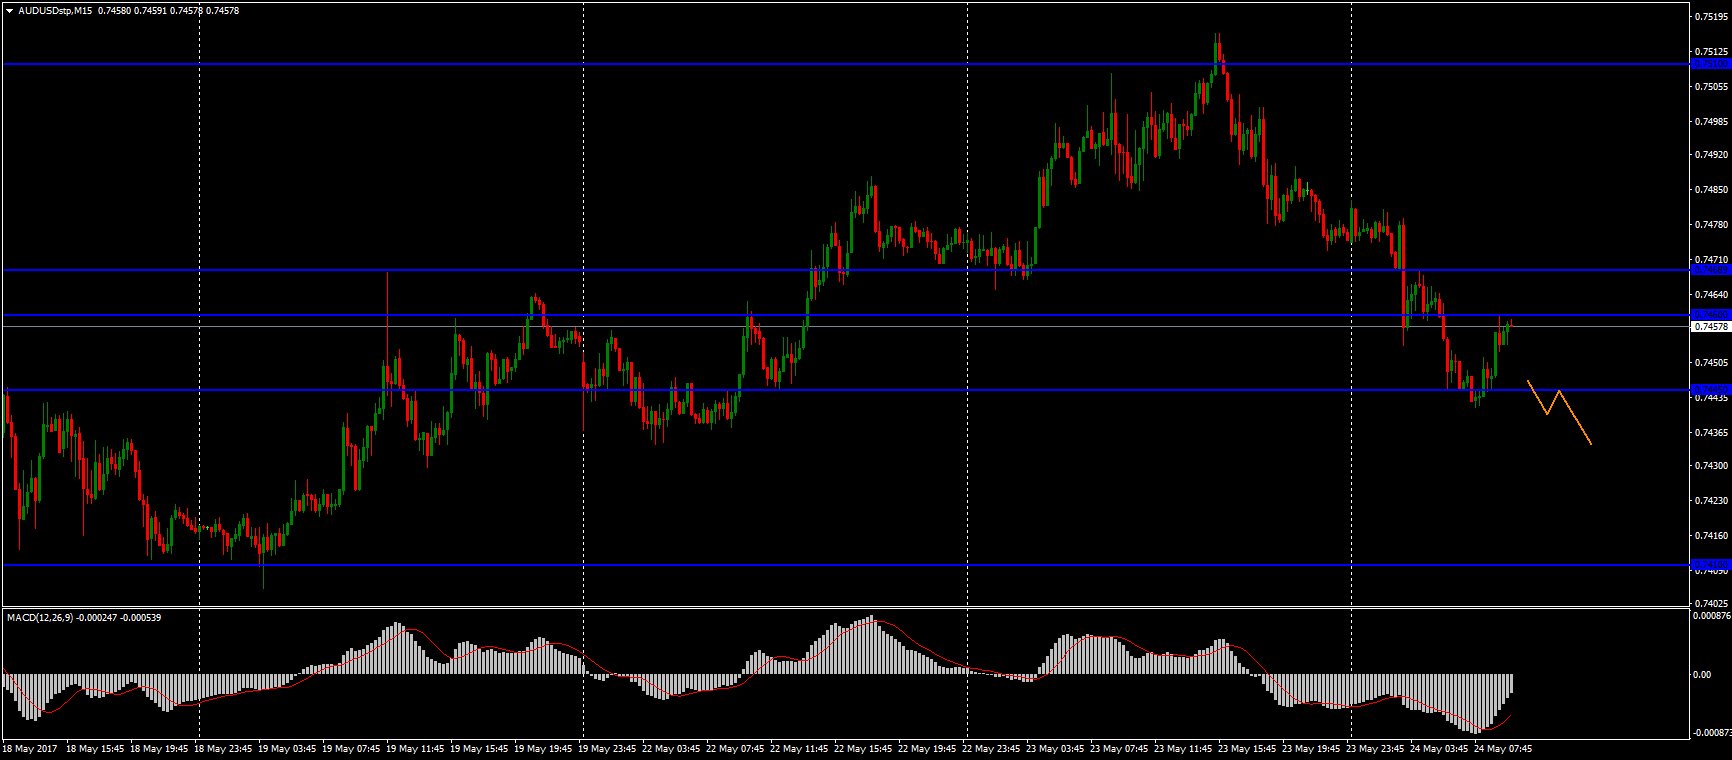Click the 18 May 15:45 time label

click(96, 748)
